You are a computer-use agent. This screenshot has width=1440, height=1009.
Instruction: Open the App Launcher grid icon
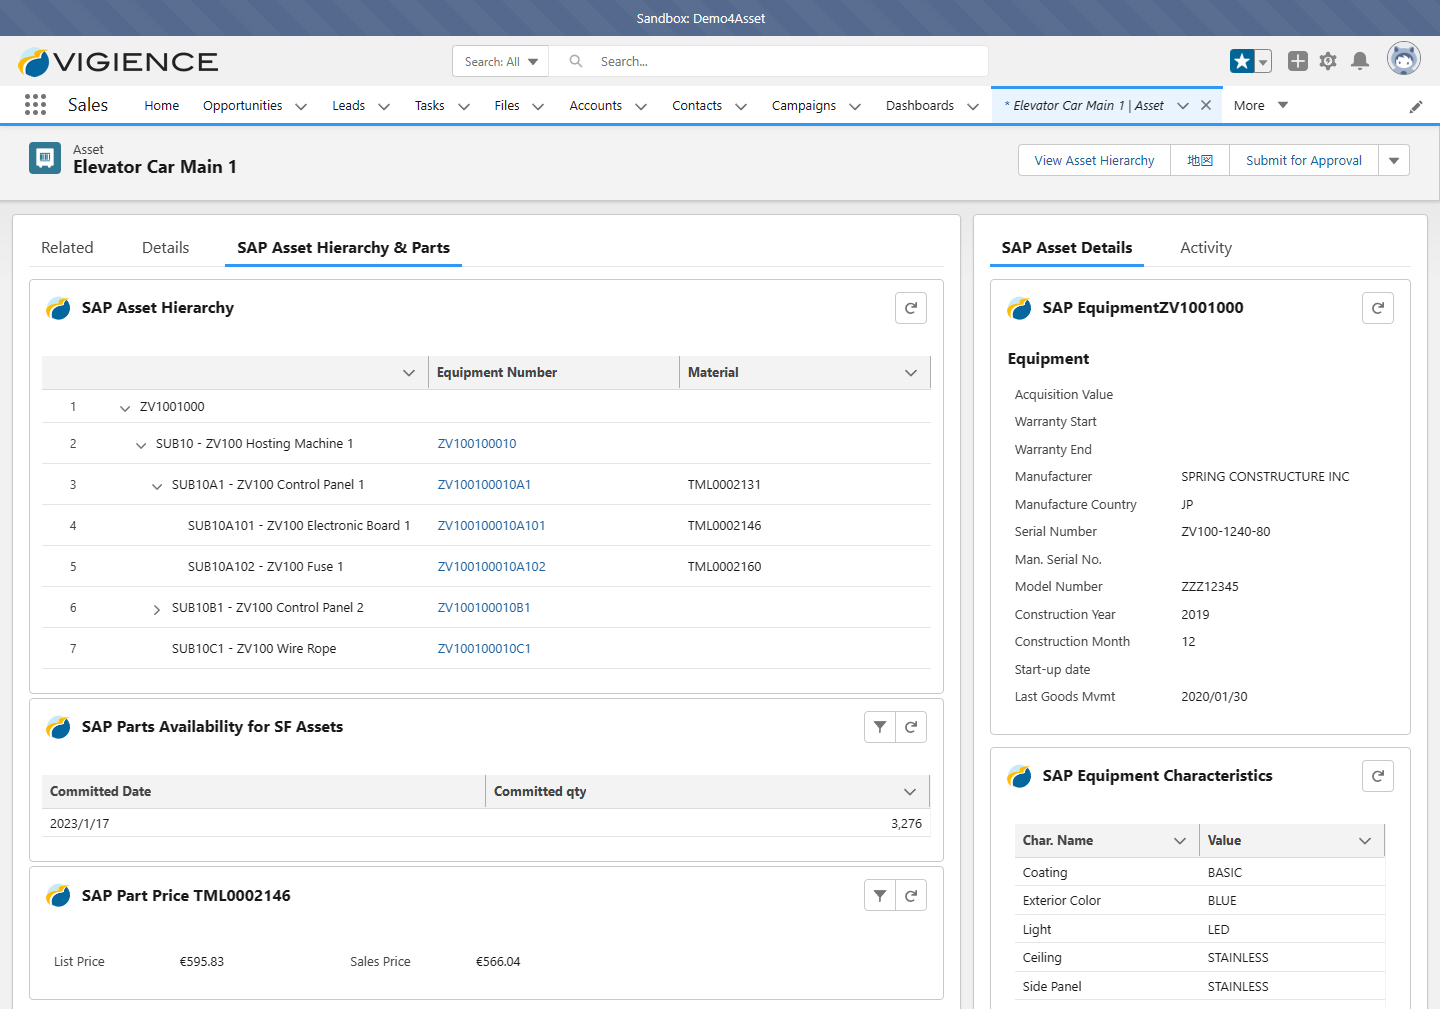click(35, 105)
